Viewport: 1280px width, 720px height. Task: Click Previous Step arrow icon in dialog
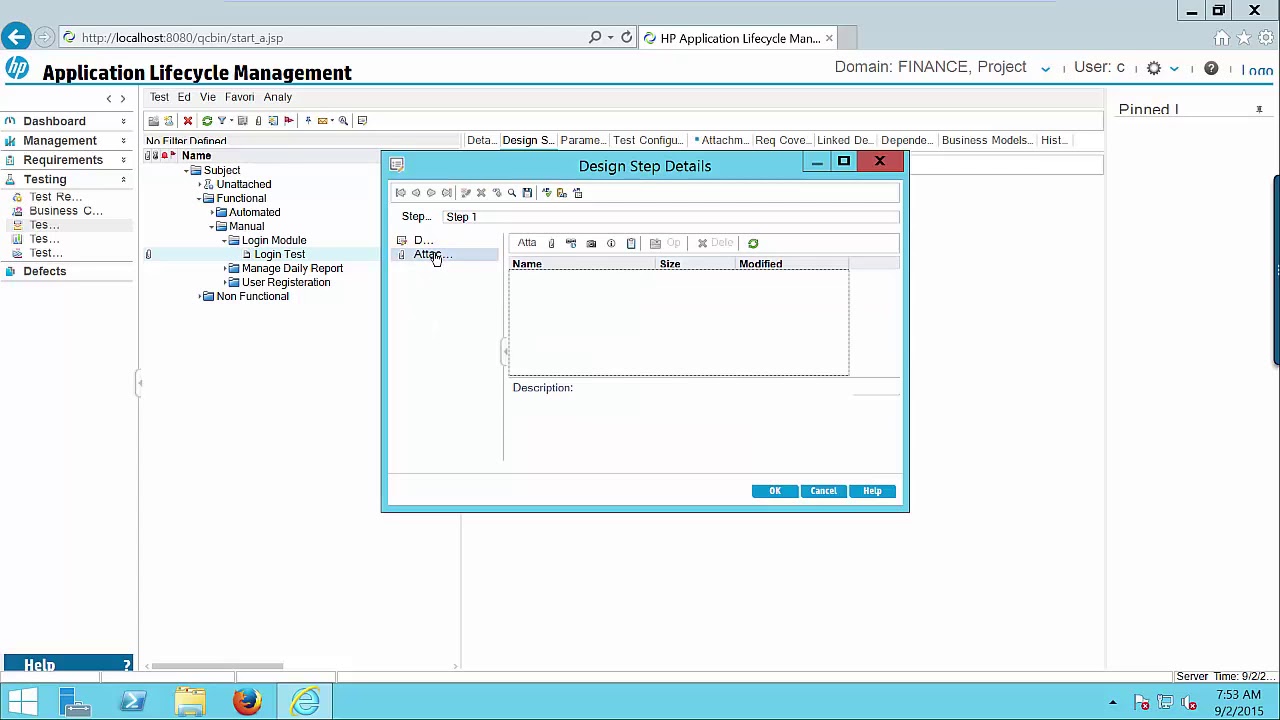click(416, 193)
